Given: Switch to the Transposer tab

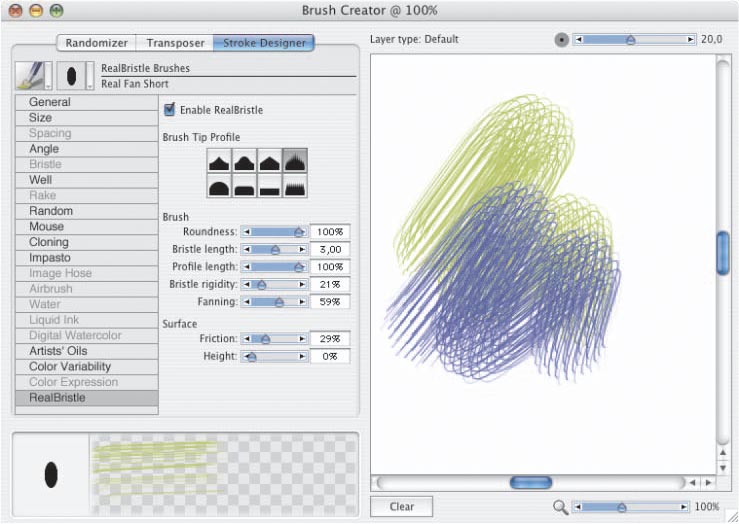Looking at the screenshot, I should pos(175,43).
